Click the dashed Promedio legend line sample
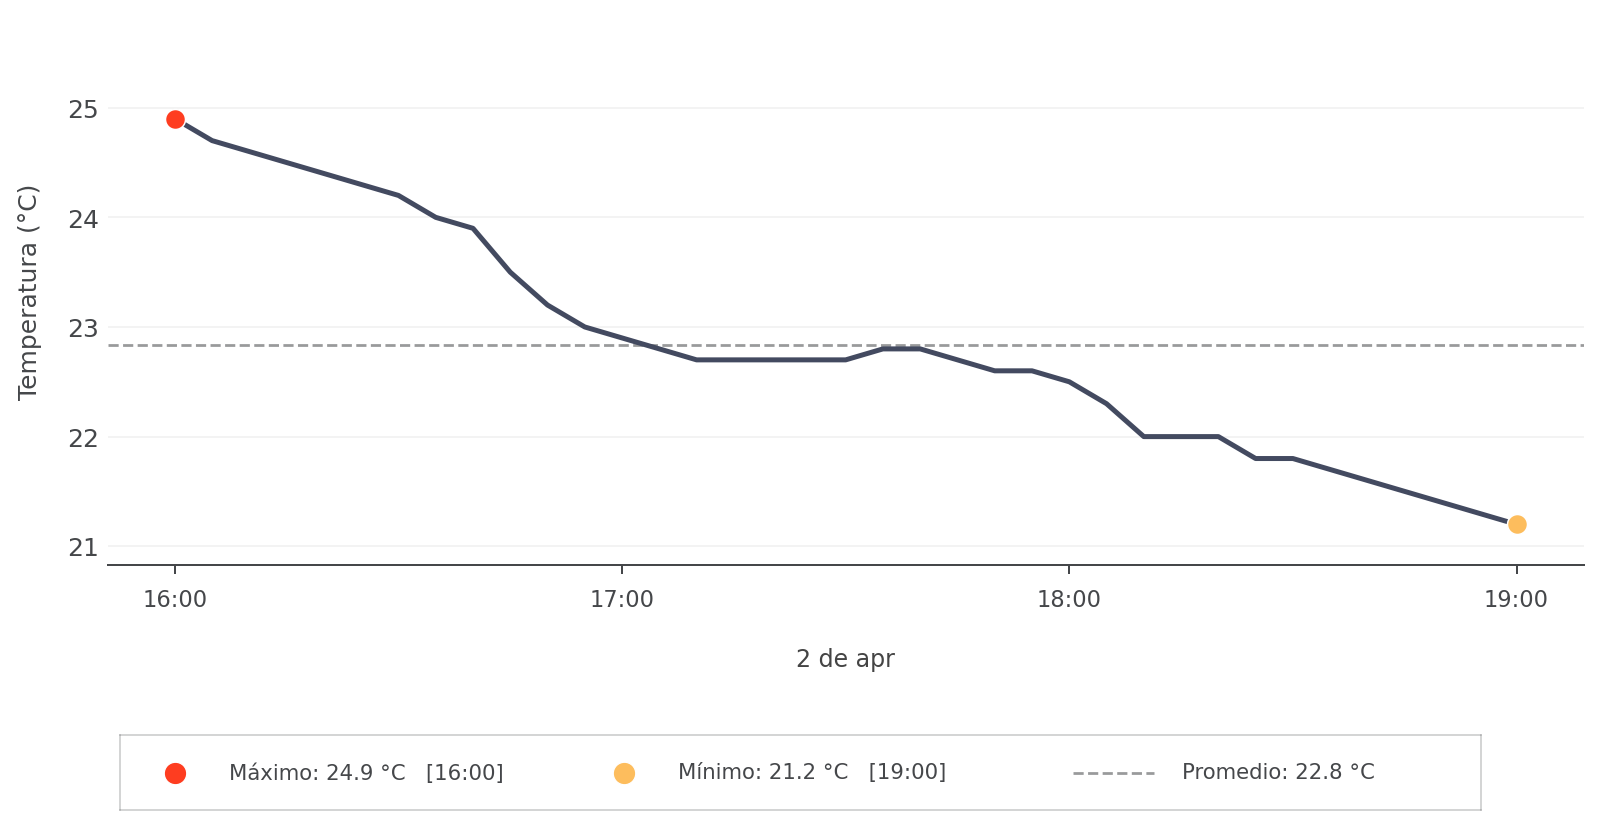 pyautogui.click(x=1113, y=773)
